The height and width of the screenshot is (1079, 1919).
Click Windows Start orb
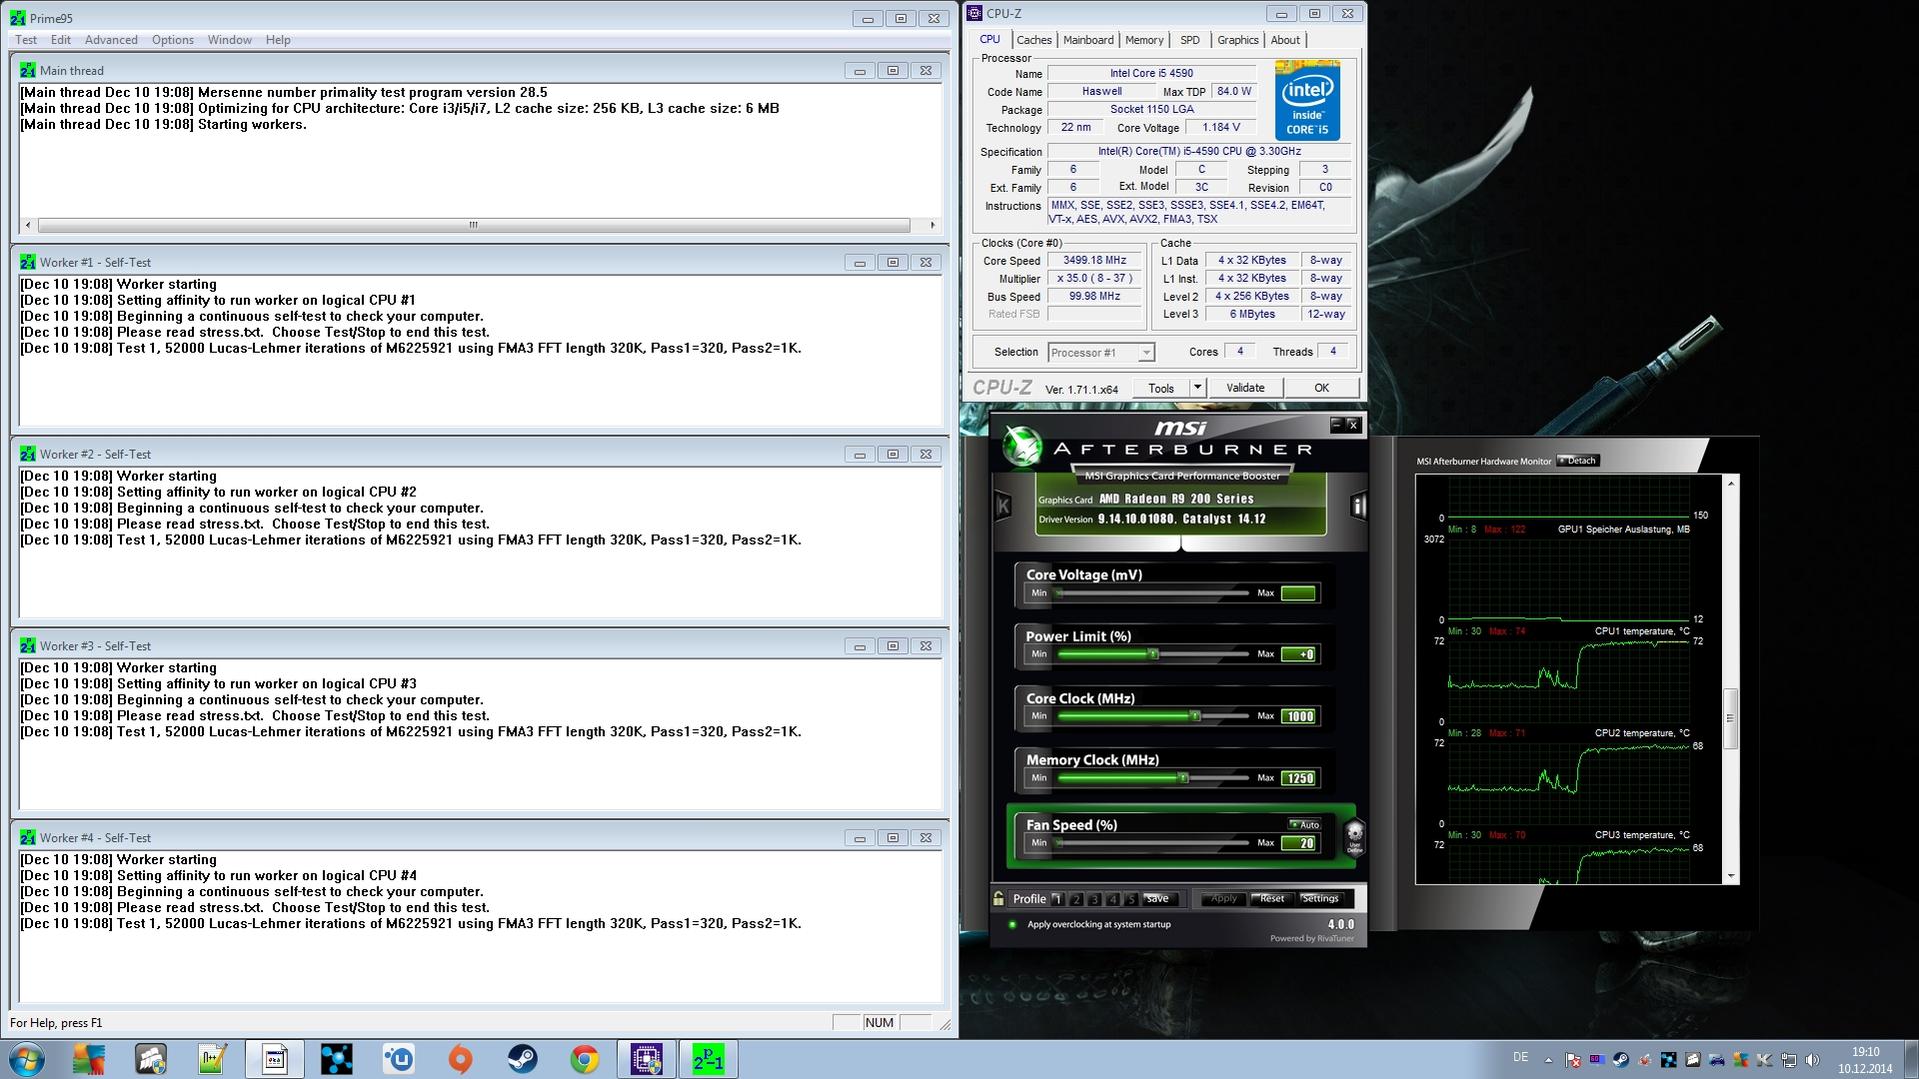pos(27,1059)
